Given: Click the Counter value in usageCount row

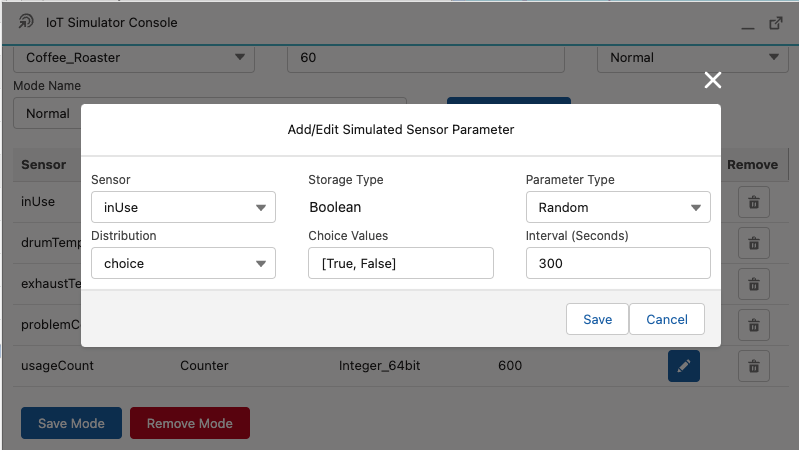Looking at the screenshot, I should pos(204,365).
